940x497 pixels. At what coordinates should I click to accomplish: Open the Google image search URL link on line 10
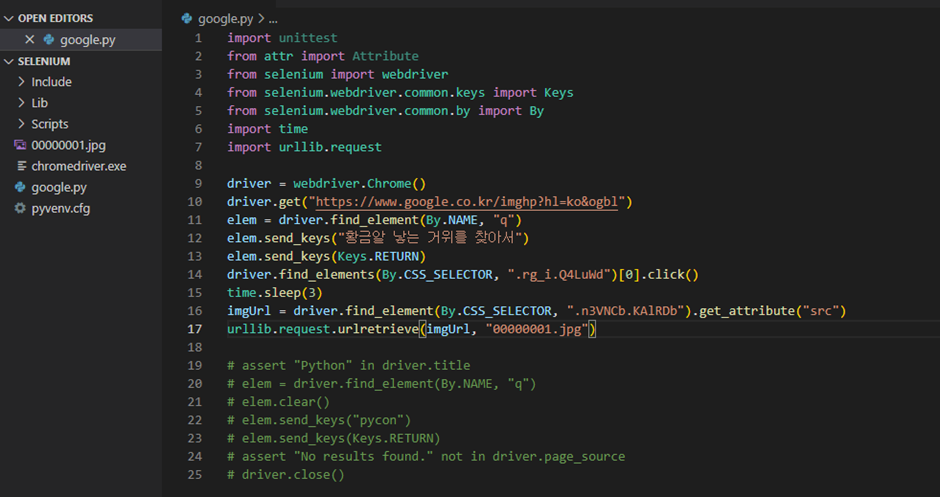coord(466,201)
